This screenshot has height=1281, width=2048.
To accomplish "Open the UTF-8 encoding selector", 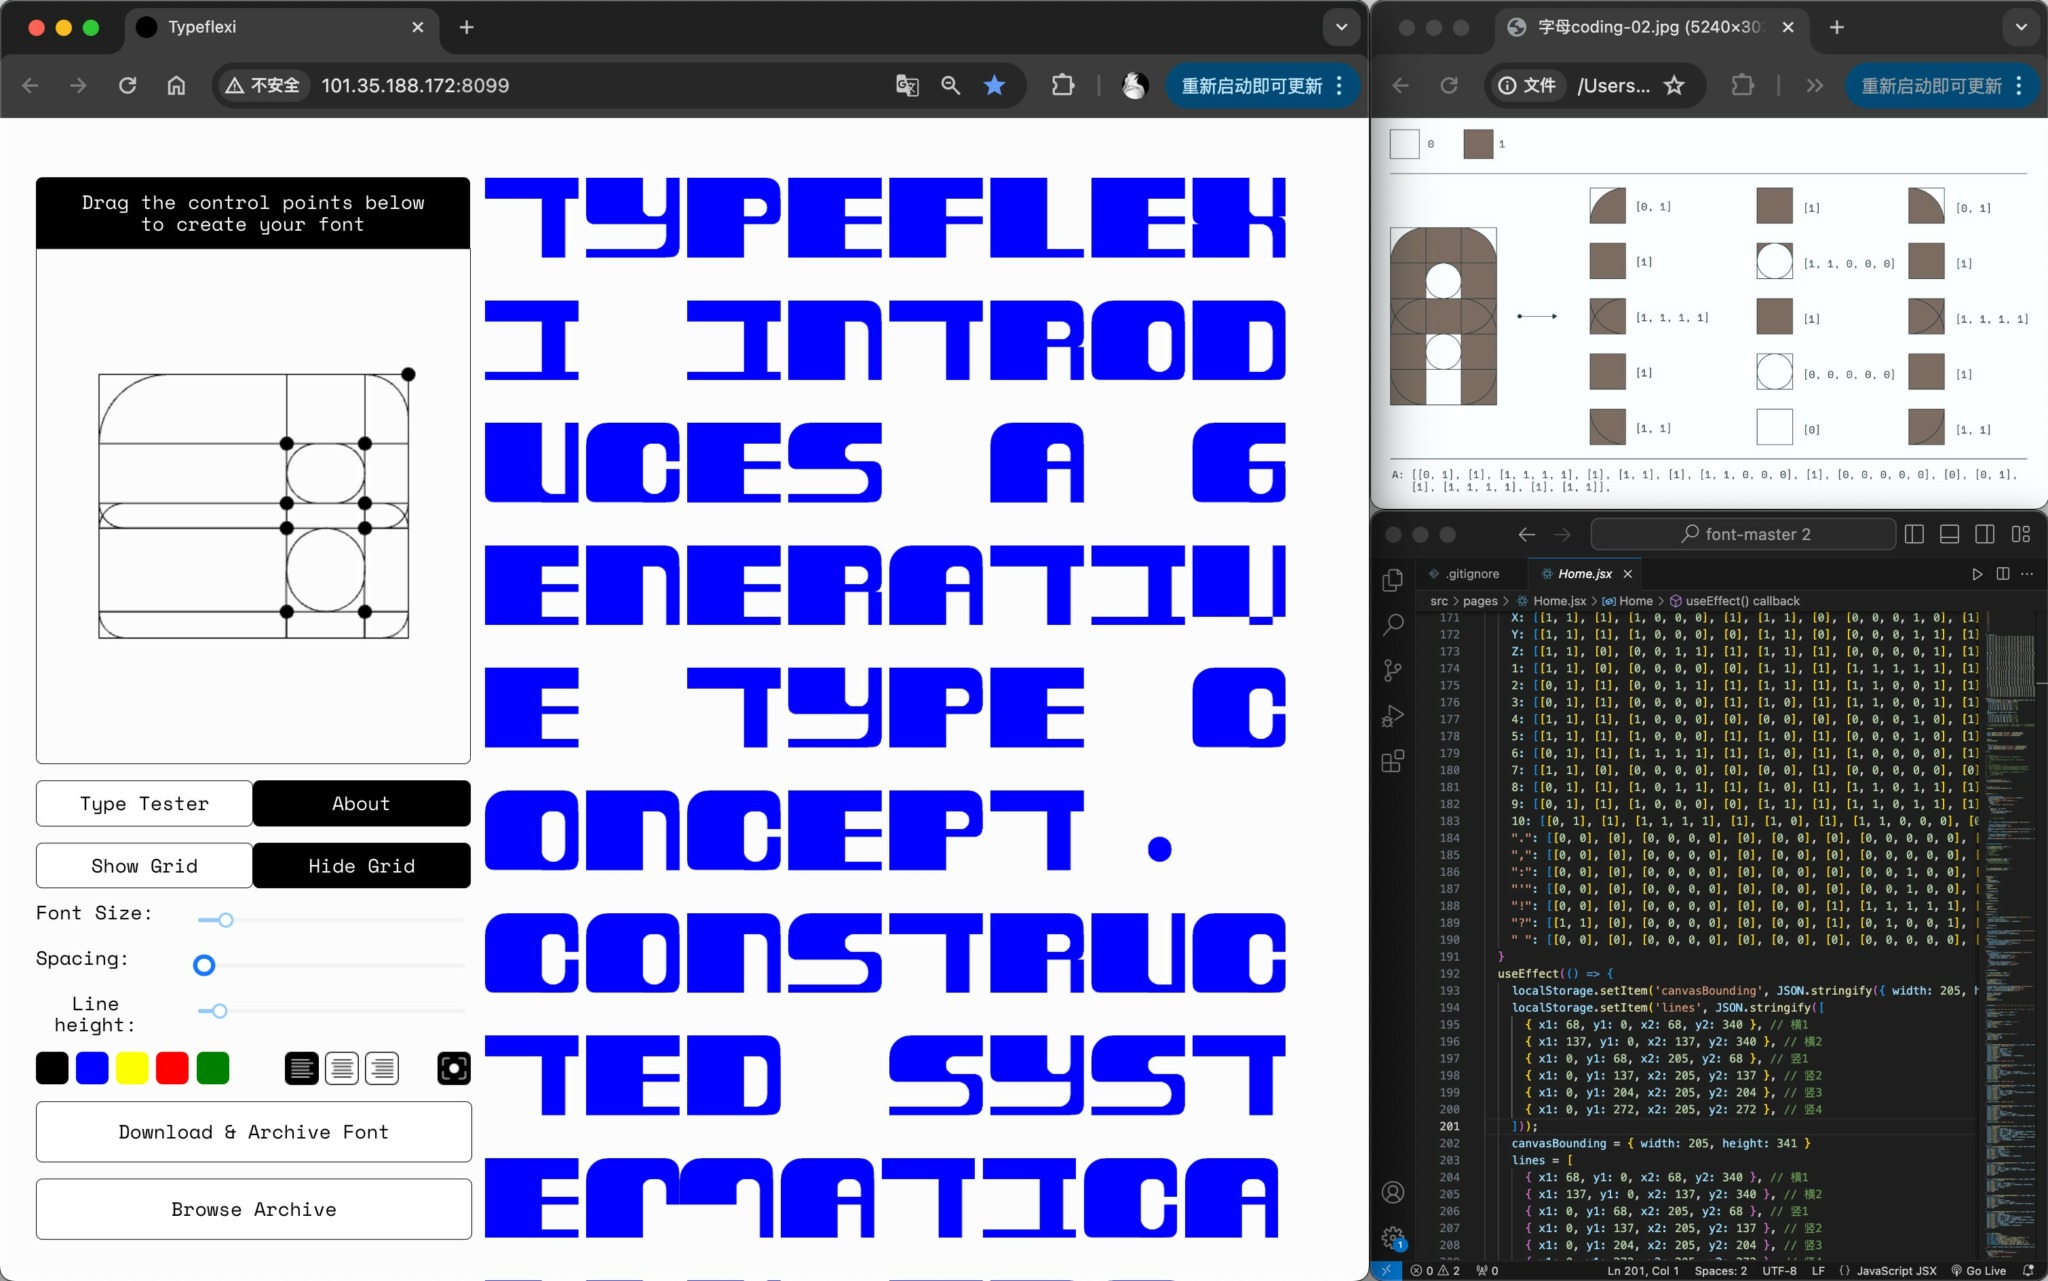I will coord(1780,1270).
